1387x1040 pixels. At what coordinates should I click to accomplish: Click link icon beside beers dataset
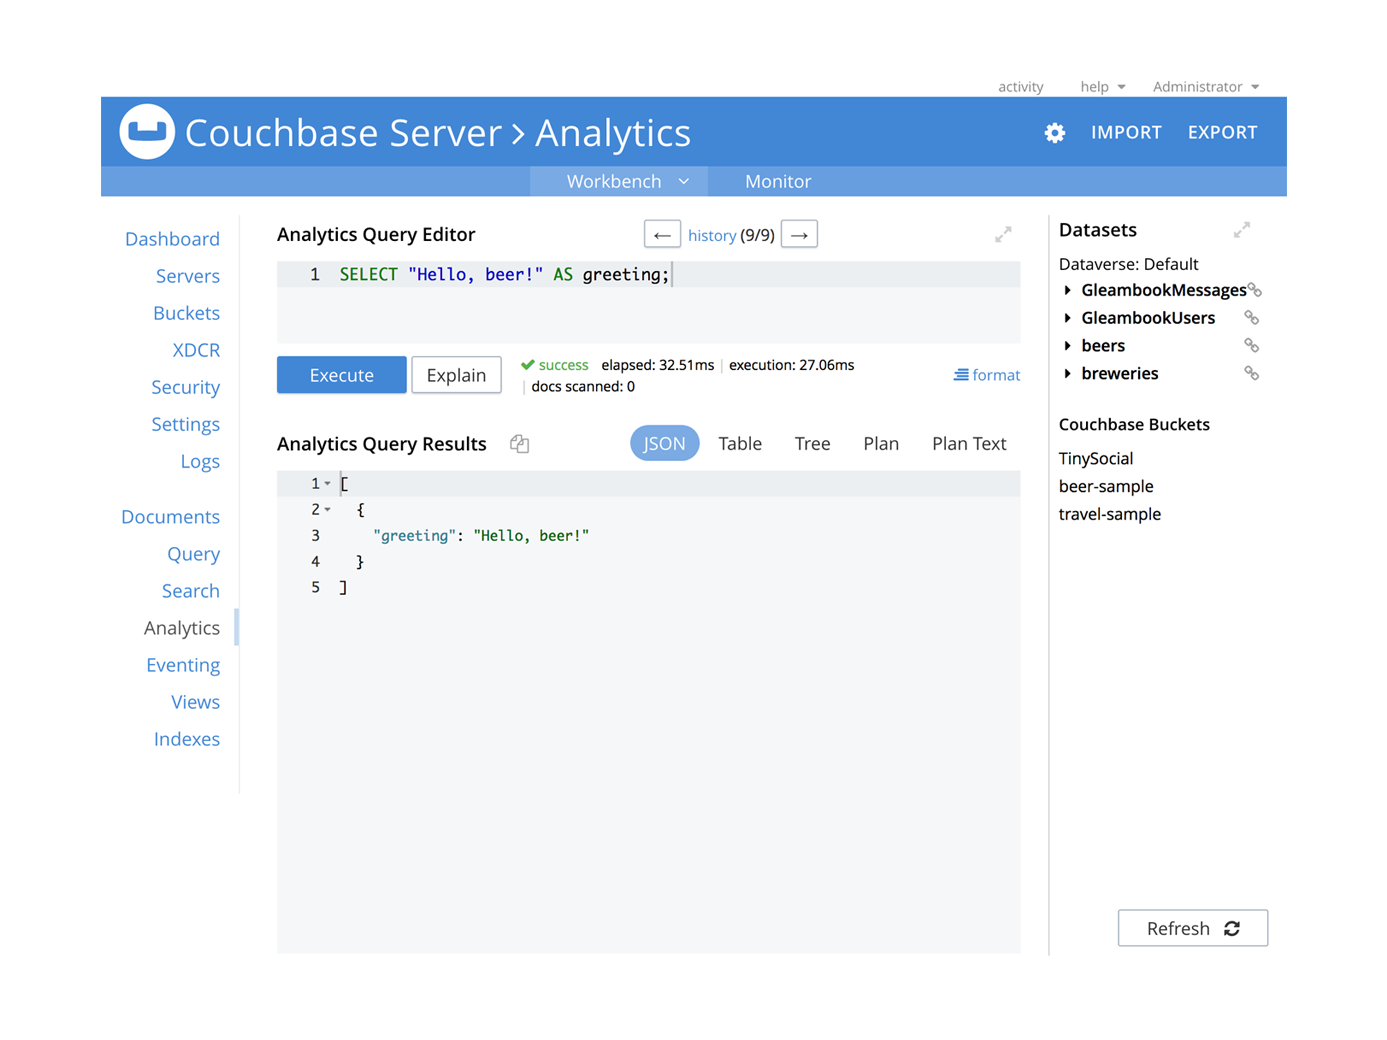pos(1251,346)
